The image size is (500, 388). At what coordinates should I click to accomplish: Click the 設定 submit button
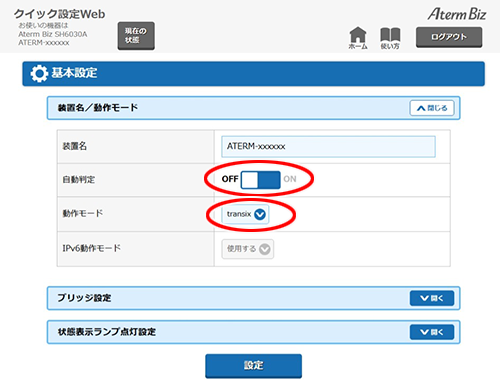pos(253,366)
